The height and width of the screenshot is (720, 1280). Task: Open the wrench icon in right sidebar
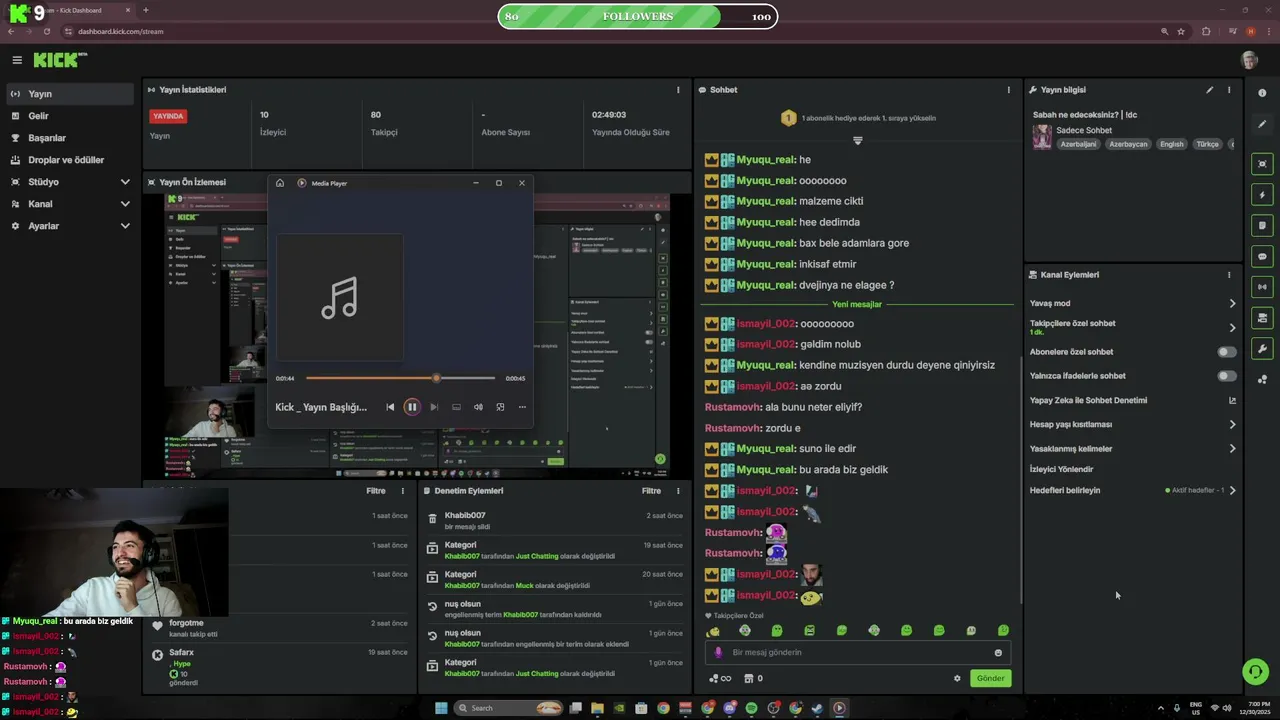pos(1262,349)
